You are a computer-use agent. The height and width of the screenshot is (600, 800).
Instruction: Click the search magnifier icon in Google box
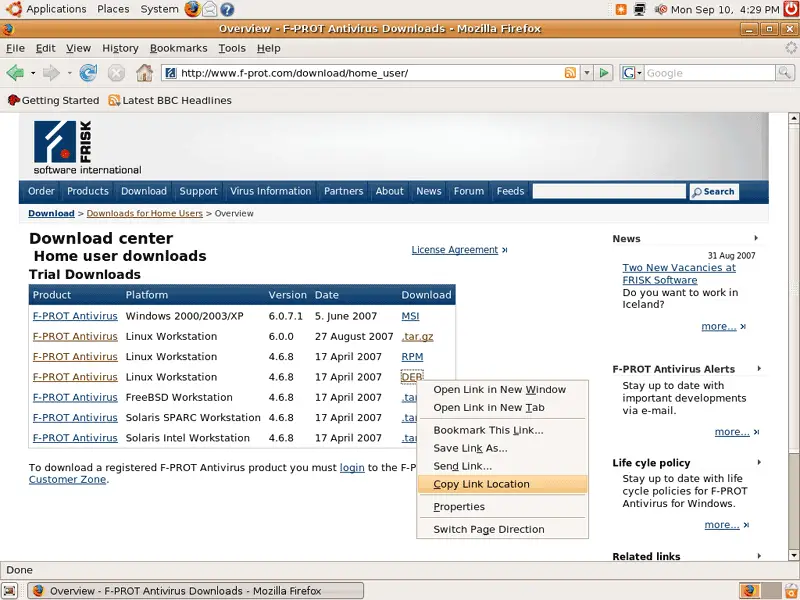[x=784, y=73]
